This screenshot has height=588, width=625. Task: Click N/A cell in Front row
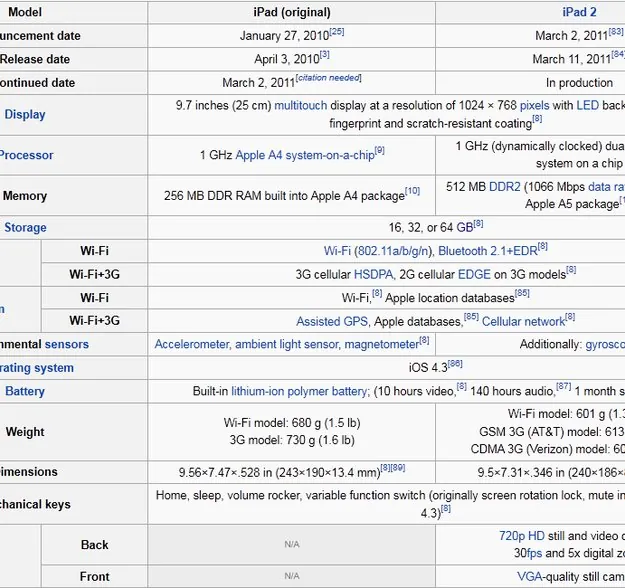(x=292, y=576)
